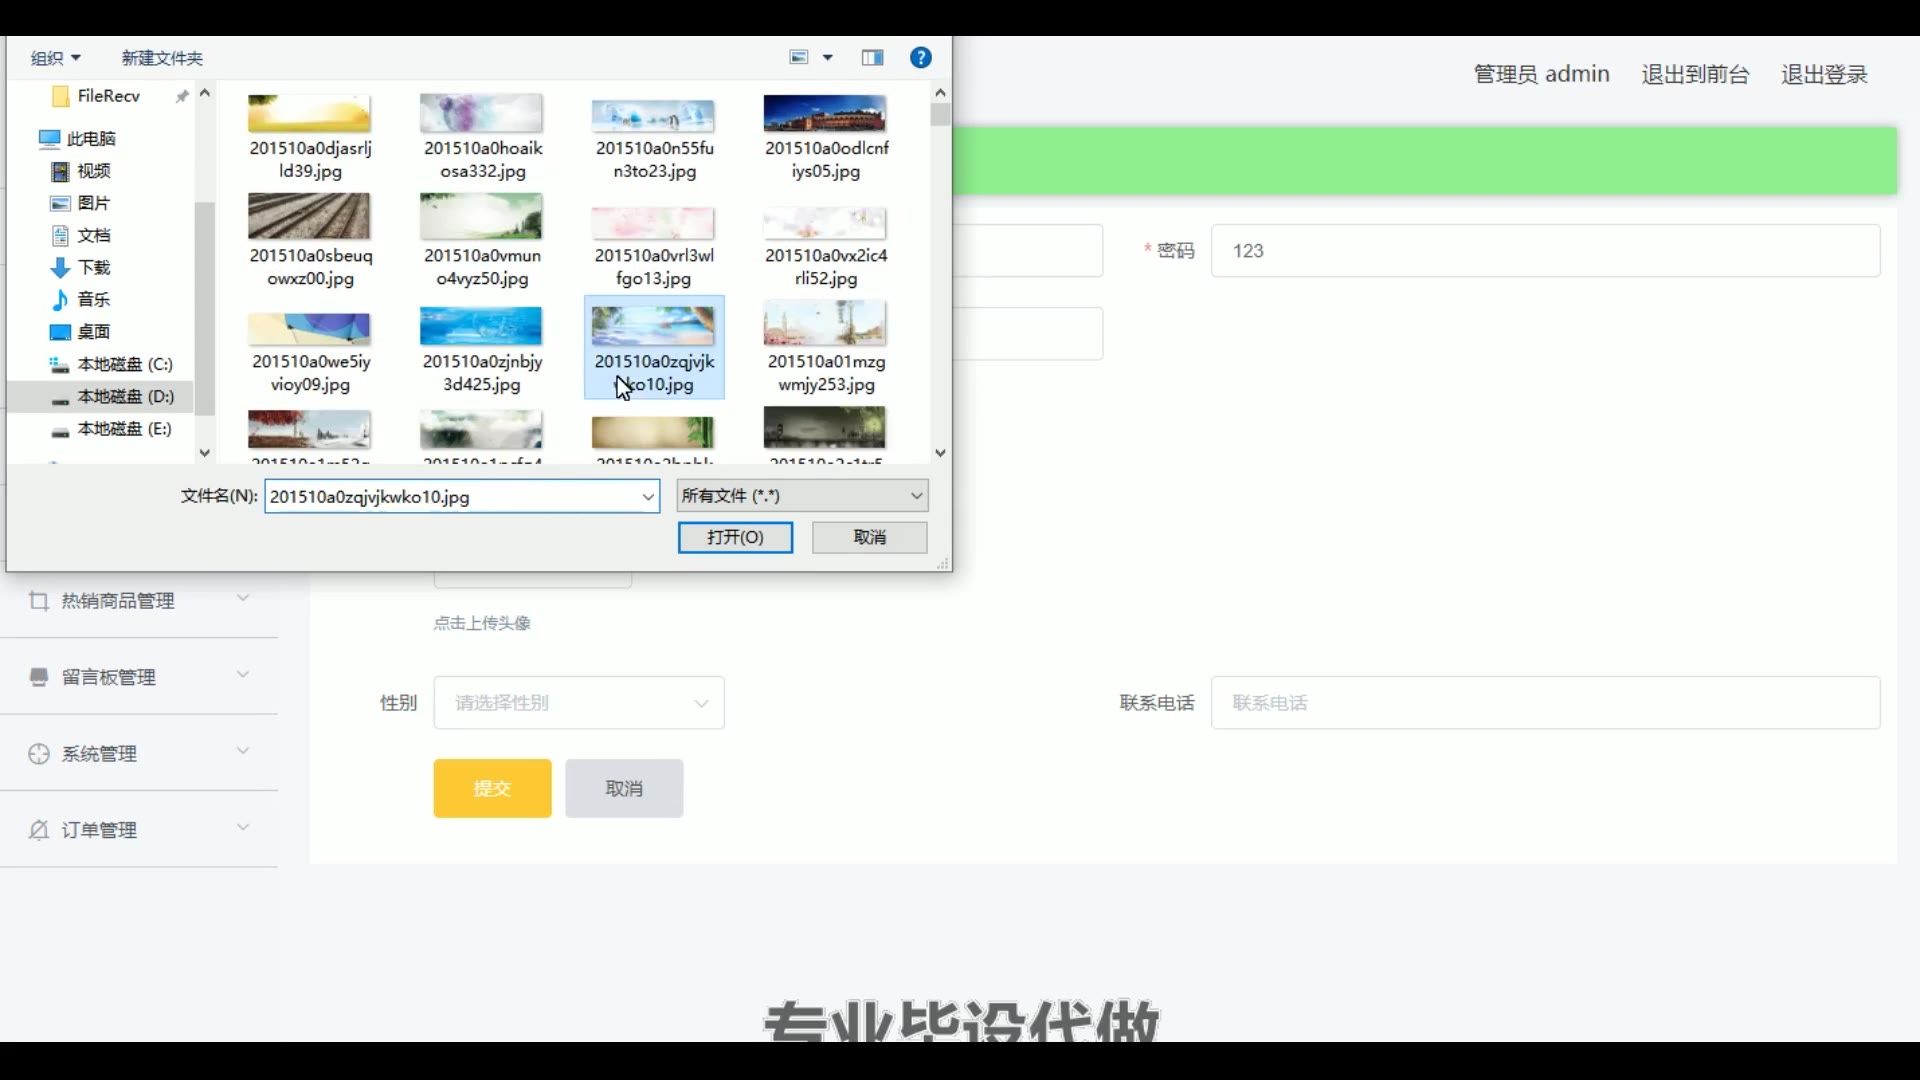Viewport: 1920px width, 1080px height.
Task: Select Local Disk (C:) drive
Action: (x=124, y=365)
